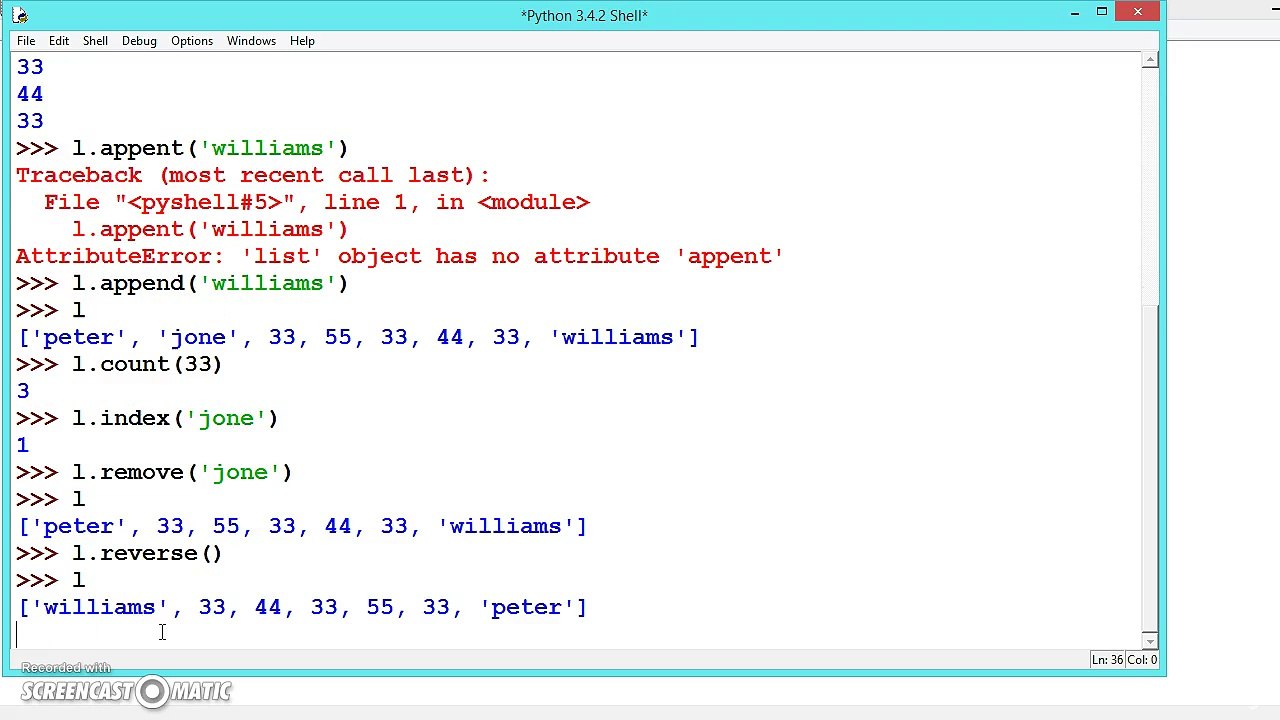The height and width of the screenshot is (720, 1280).
Task: Click the l.append('williams') command line
Action: 181,283
